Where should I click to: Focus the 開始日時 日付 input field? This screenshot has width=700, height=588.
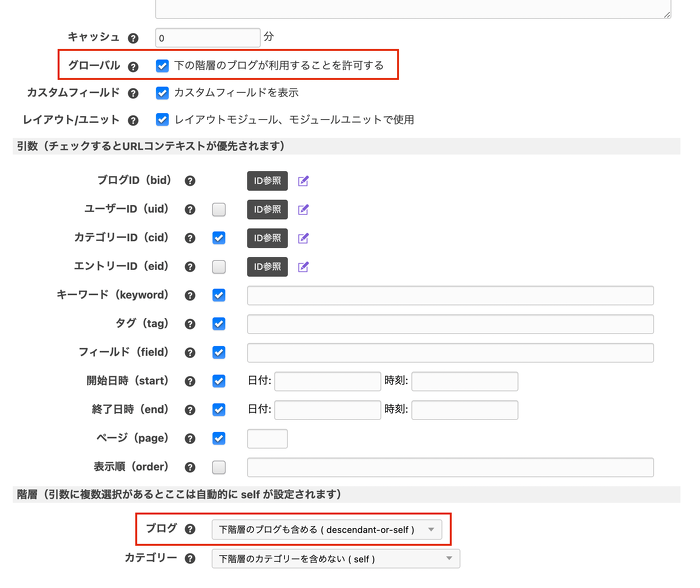coord(327,381)
